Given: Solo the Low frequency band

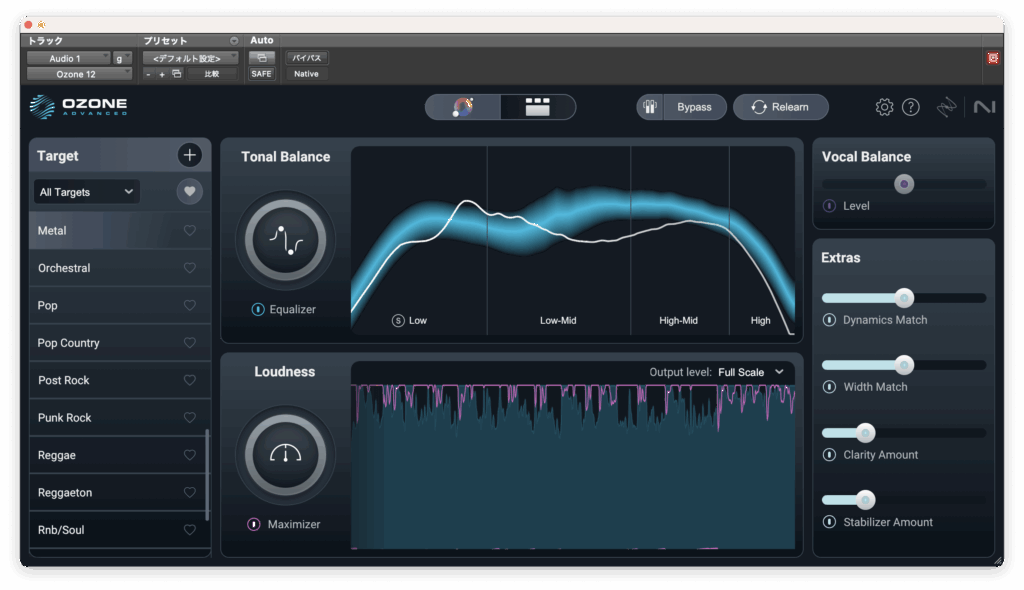Looking at the screenshot, I should coord(398,321).
